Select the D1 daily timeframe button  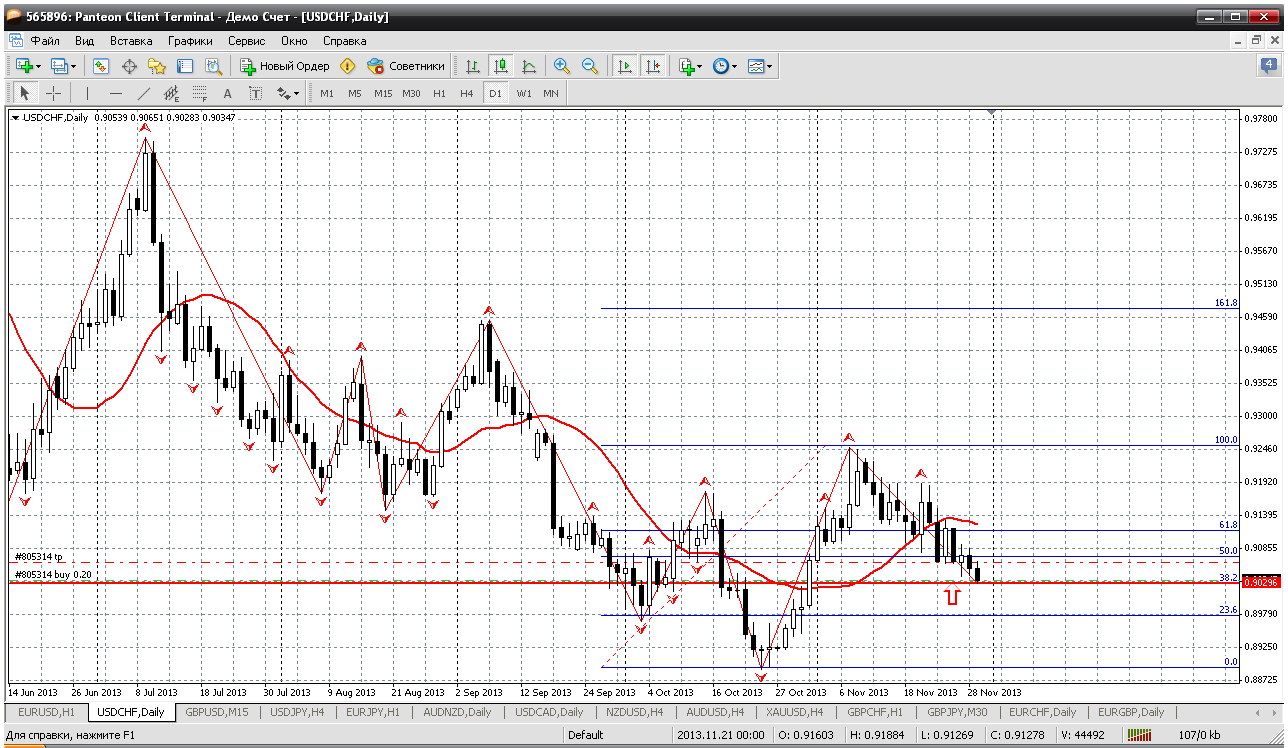click(x=495, y=93)
